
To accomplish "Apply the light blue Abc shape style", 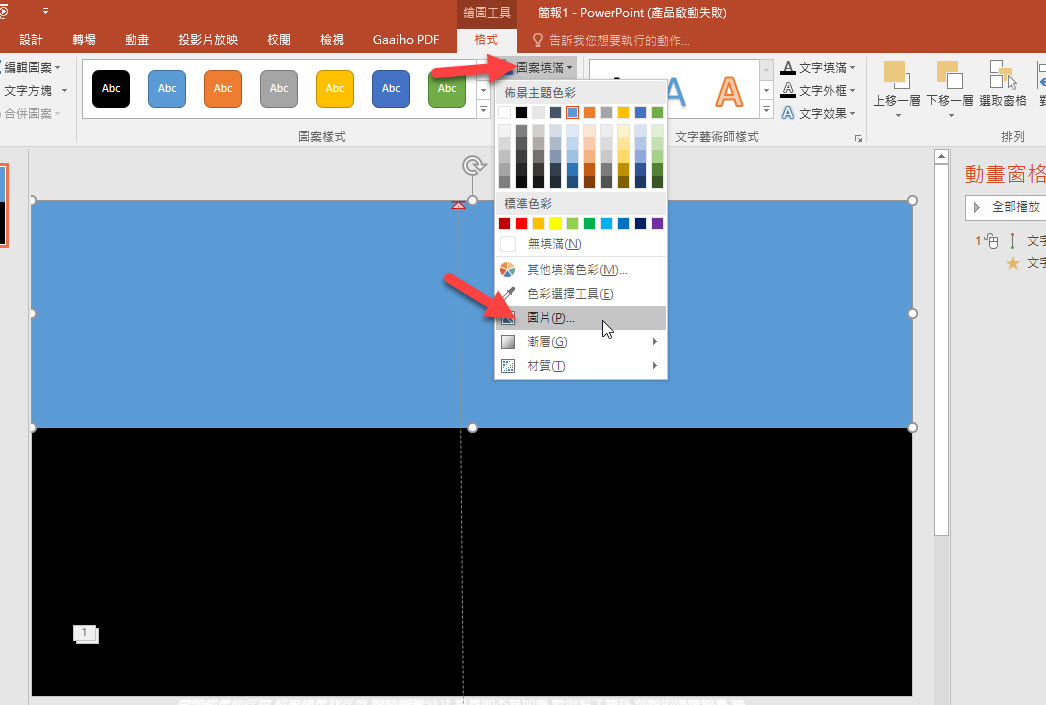I will [167, 89].
